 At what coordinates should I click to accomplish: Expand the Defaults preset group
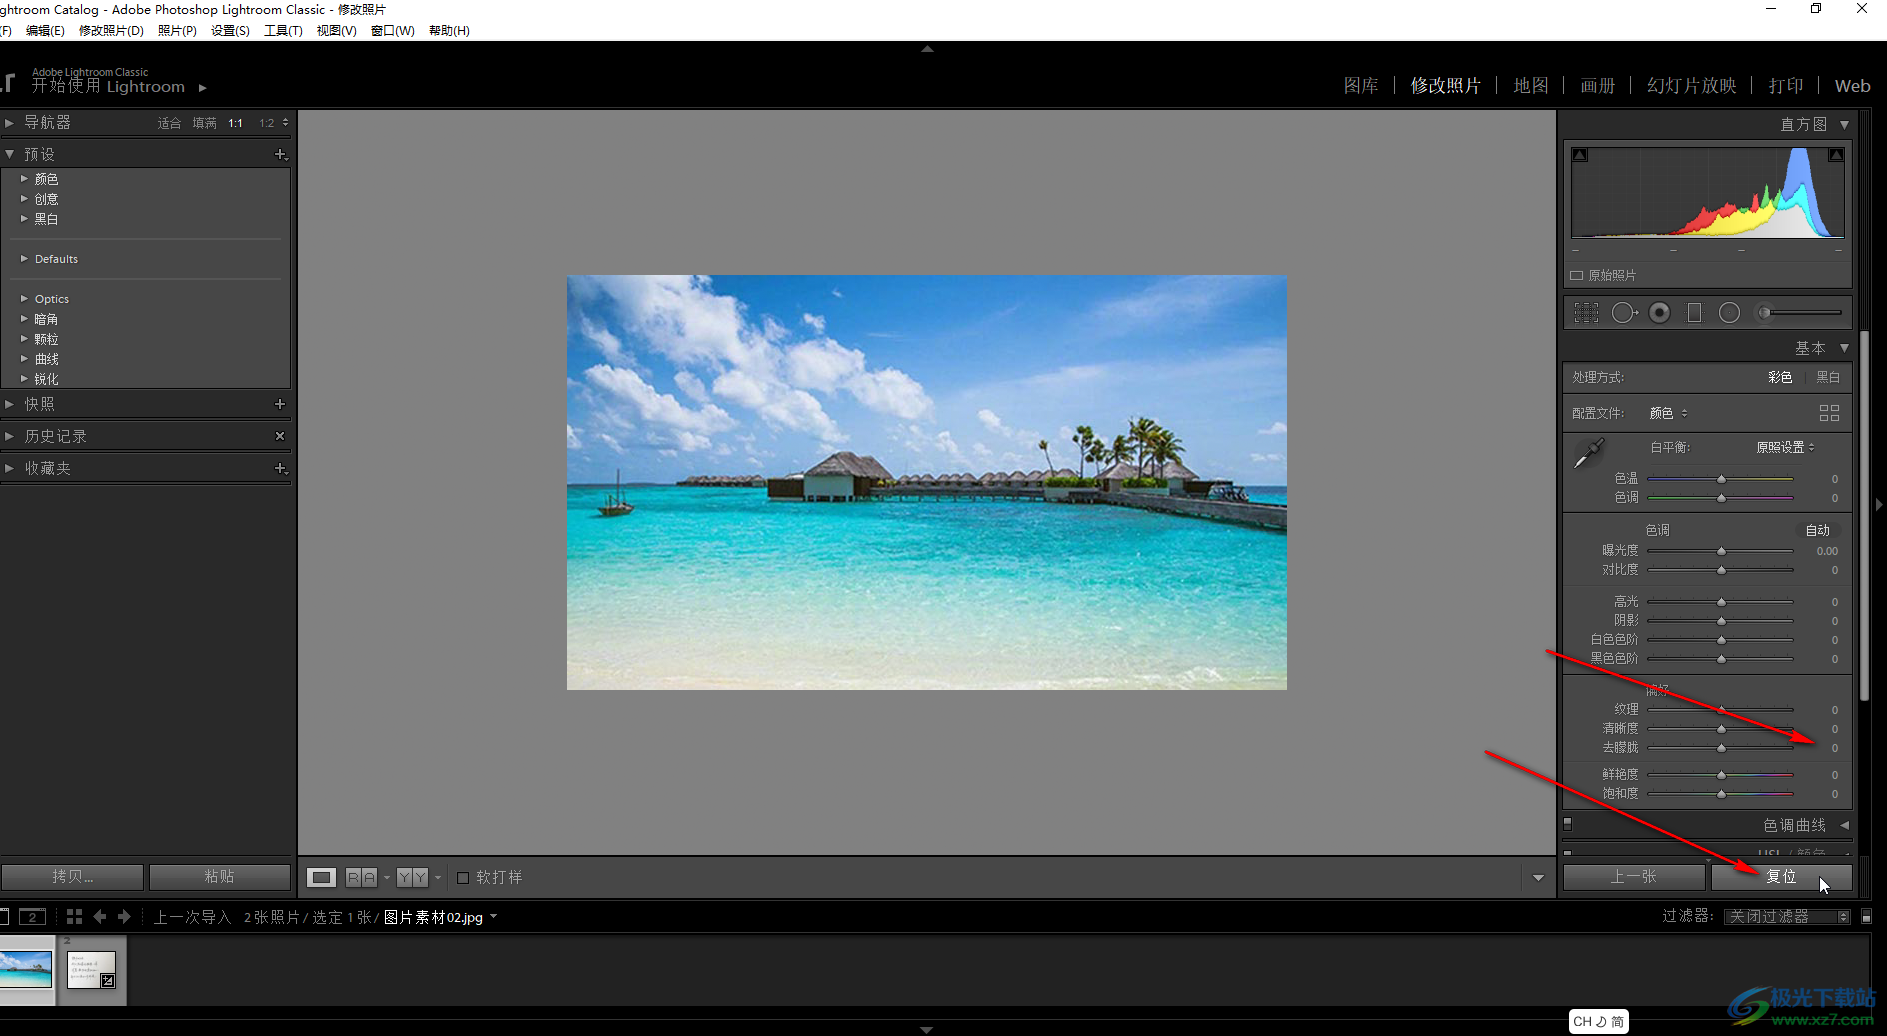tap(24, 259)
